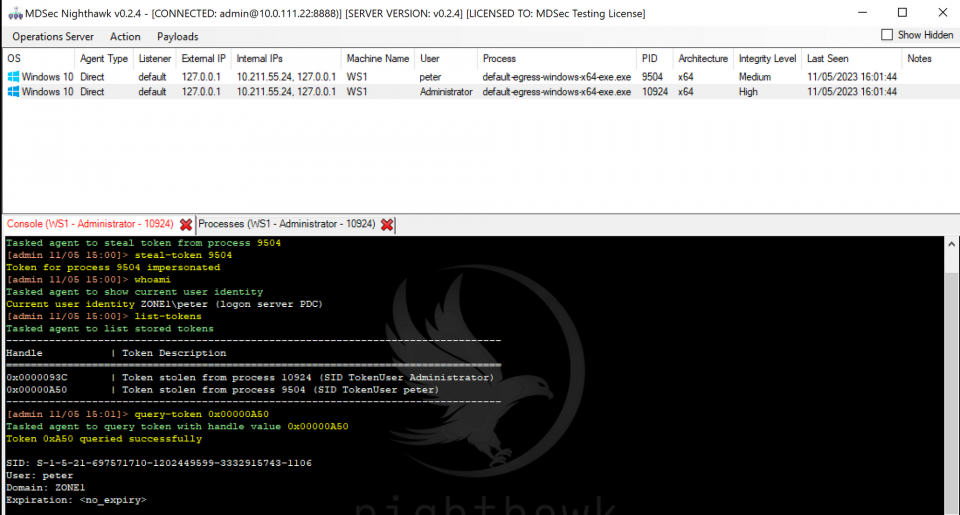The width and height of the screenshot is (960, 515).
Task: Sort agents by Integrity Level column
Action: point(767,59)
